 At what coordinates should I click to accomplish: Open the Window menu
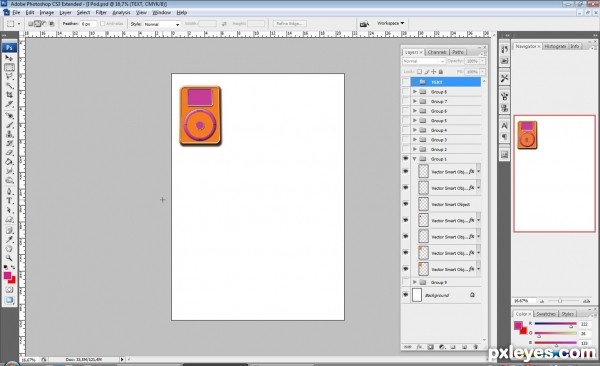click(x=161, y=13)
